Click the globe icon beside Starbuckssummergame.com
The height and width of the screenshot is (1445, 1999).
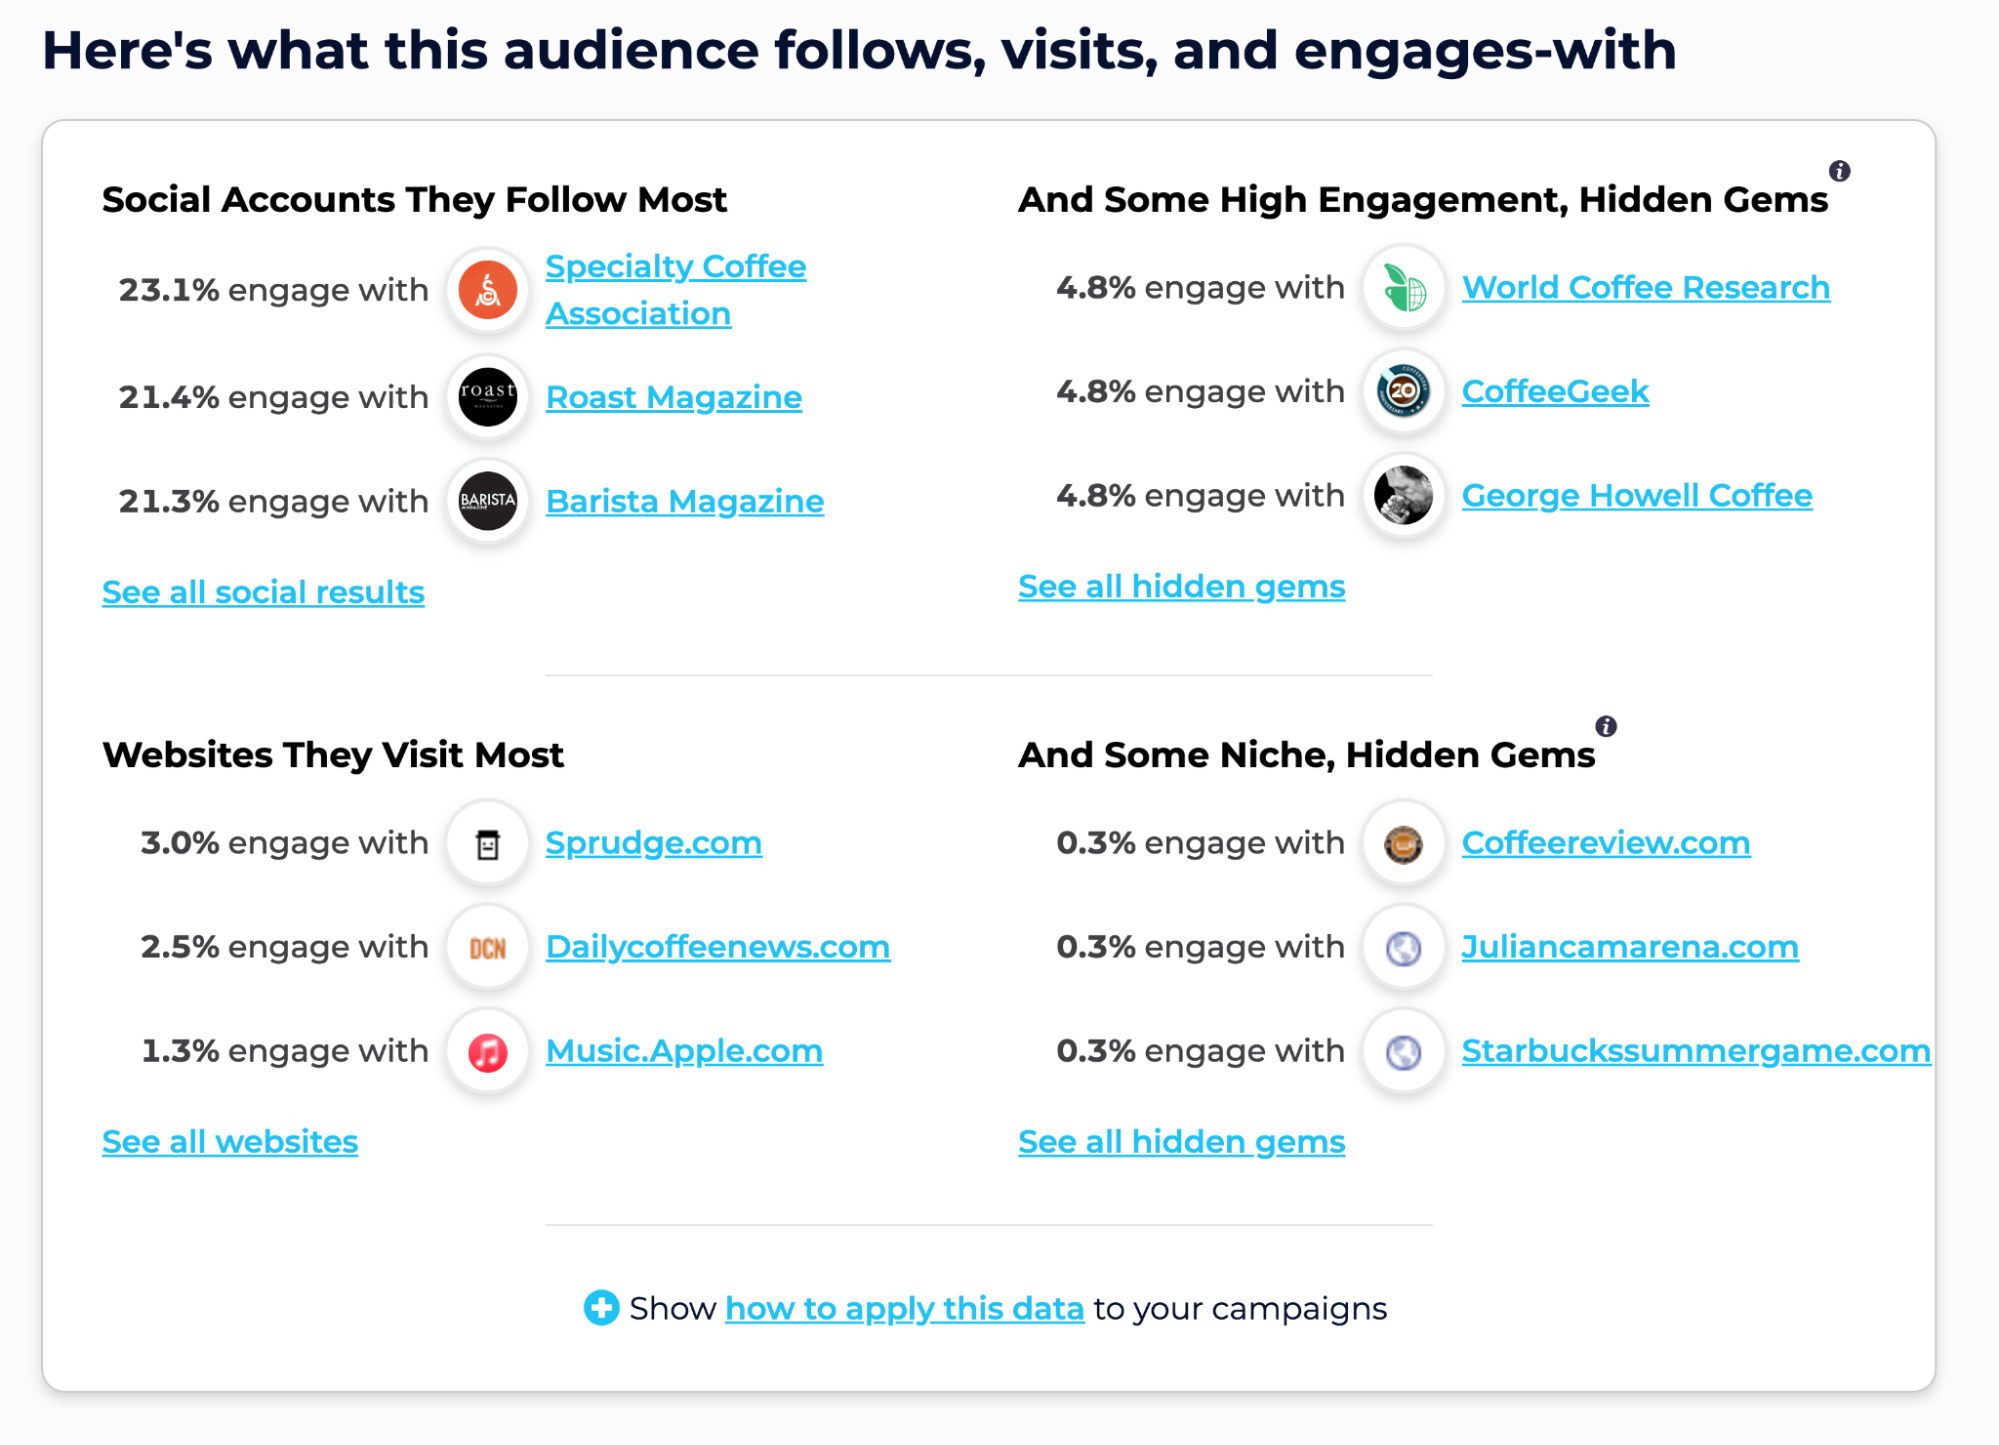[1403, 1051]
